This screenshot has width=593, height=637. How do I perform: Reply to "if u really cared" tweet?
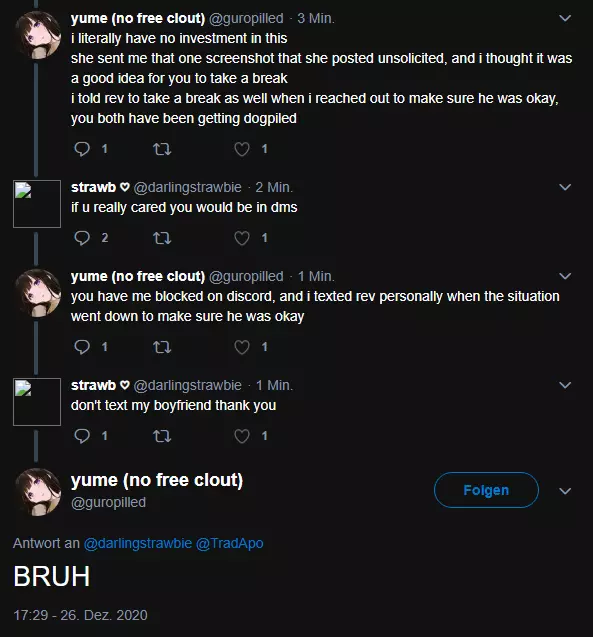(82, 238)
